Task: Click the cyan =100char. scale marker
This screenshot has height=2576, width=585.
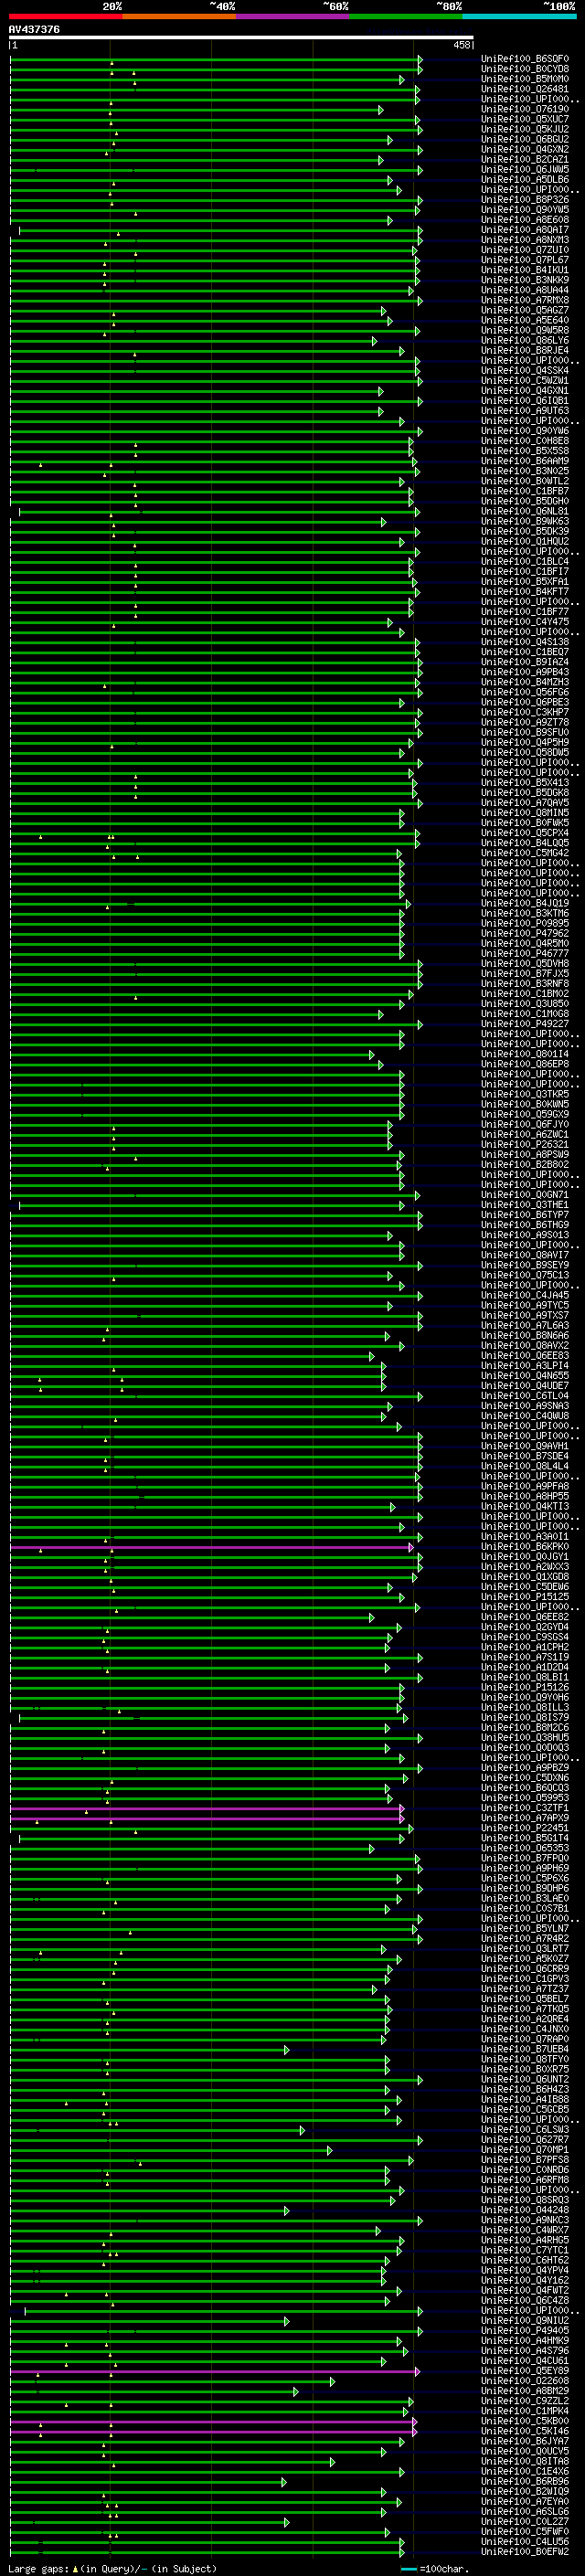Action: pos(409,2569)
